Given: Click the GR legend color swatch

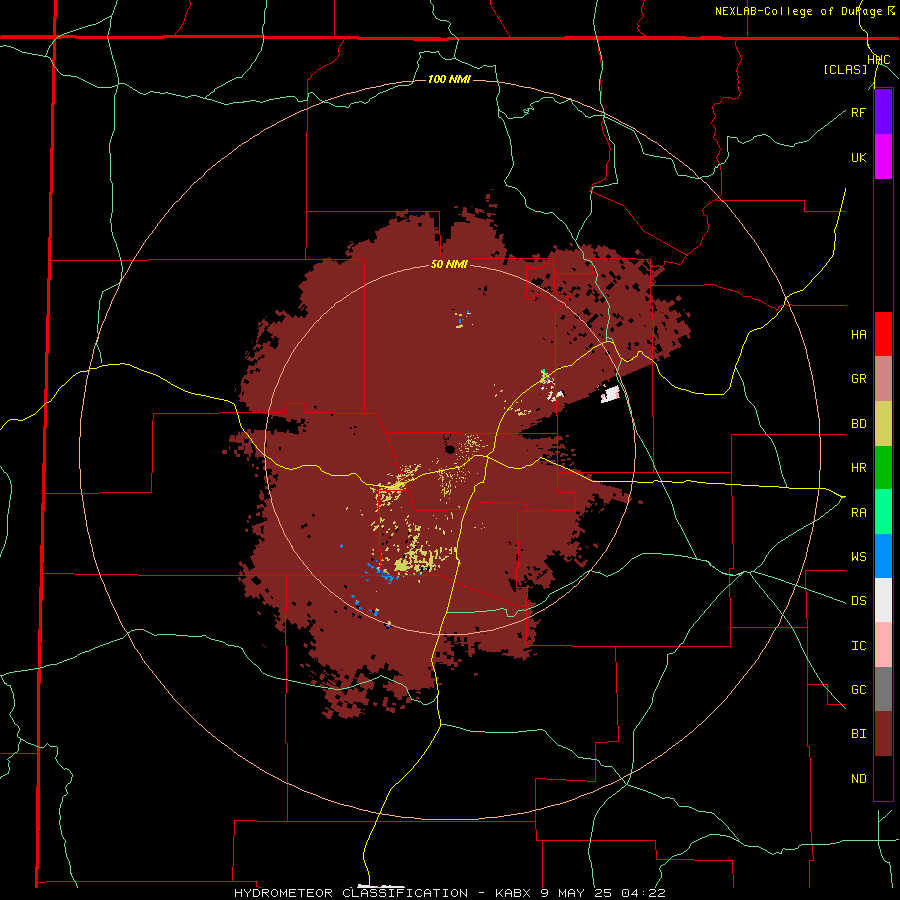Looking at the screenshot, I should point(883,379).
